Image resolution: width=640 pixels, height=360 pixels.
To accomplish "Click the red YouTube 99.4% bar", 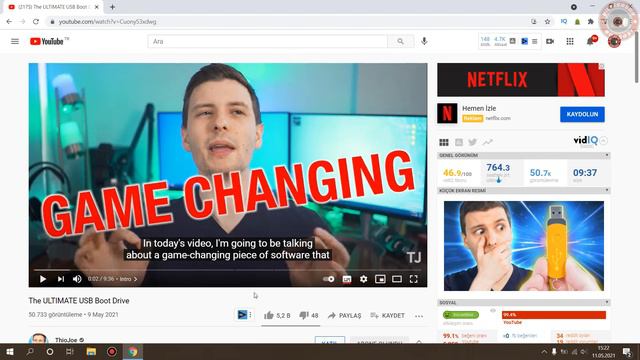I will tap(554, 315).
